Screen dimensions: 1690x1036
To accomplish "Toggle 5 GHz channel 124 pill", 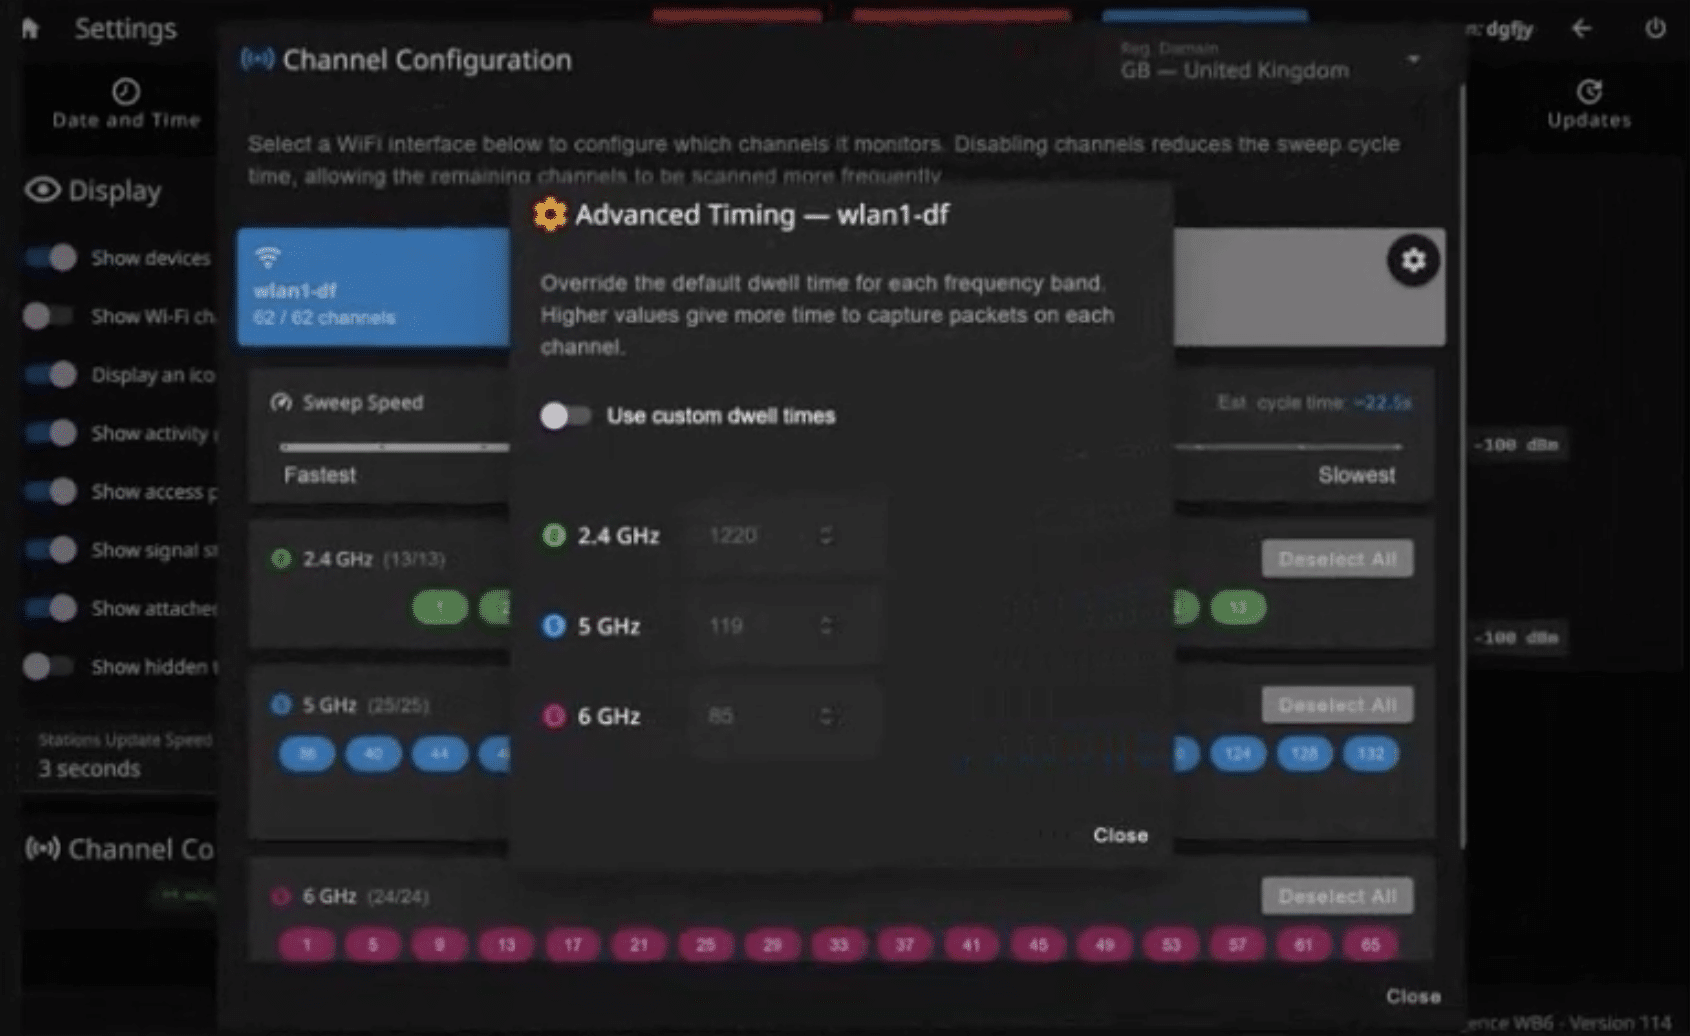I will pos(1238,753).
